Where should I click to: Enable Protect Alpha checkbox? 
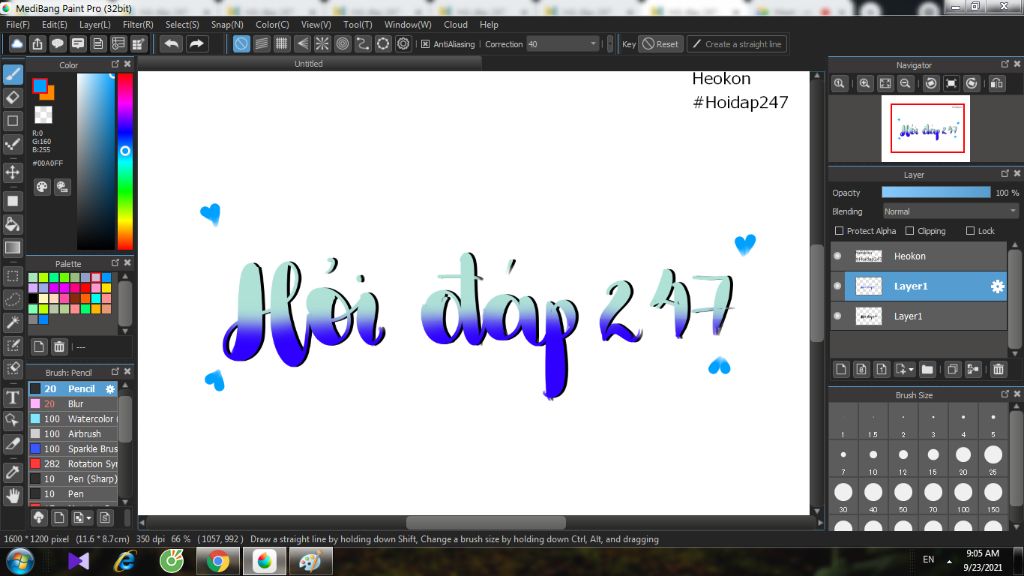[x=839, y=231]
